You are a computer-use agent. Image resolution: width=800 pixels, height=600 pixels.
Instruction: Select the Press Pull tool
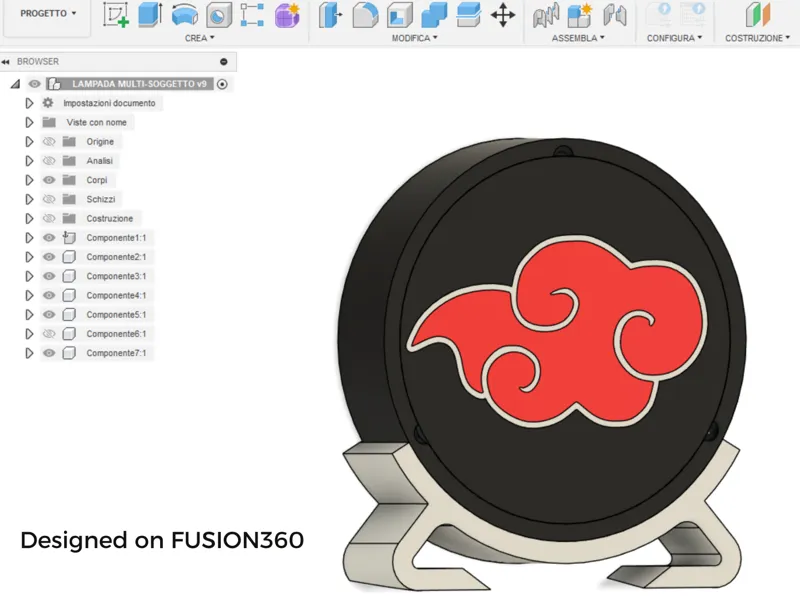(x=331, y=15)
